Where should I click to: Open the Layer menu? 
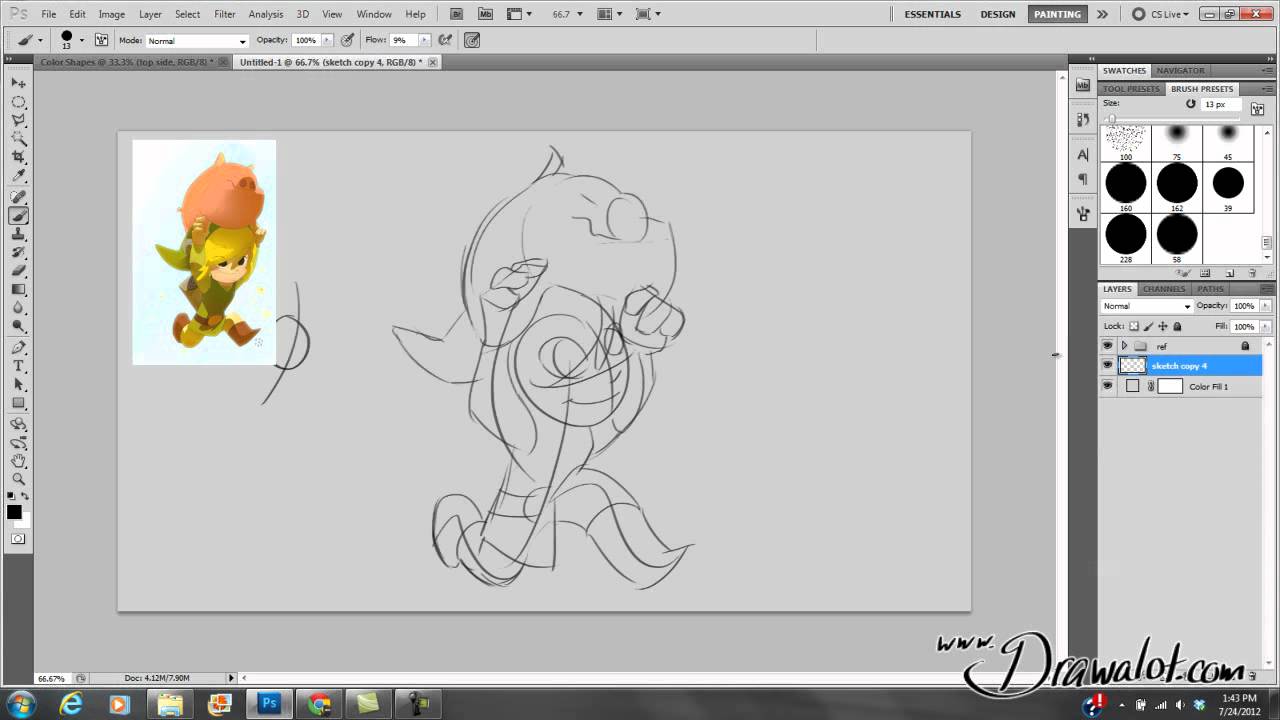150,14
